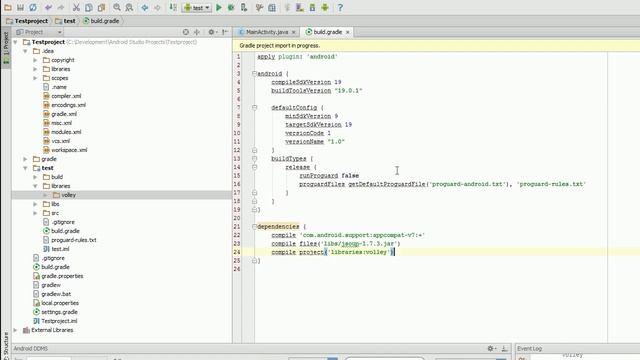Click the navigate Back arrow icon
This screenshot has width=640, height=360.
click(144, 7)
